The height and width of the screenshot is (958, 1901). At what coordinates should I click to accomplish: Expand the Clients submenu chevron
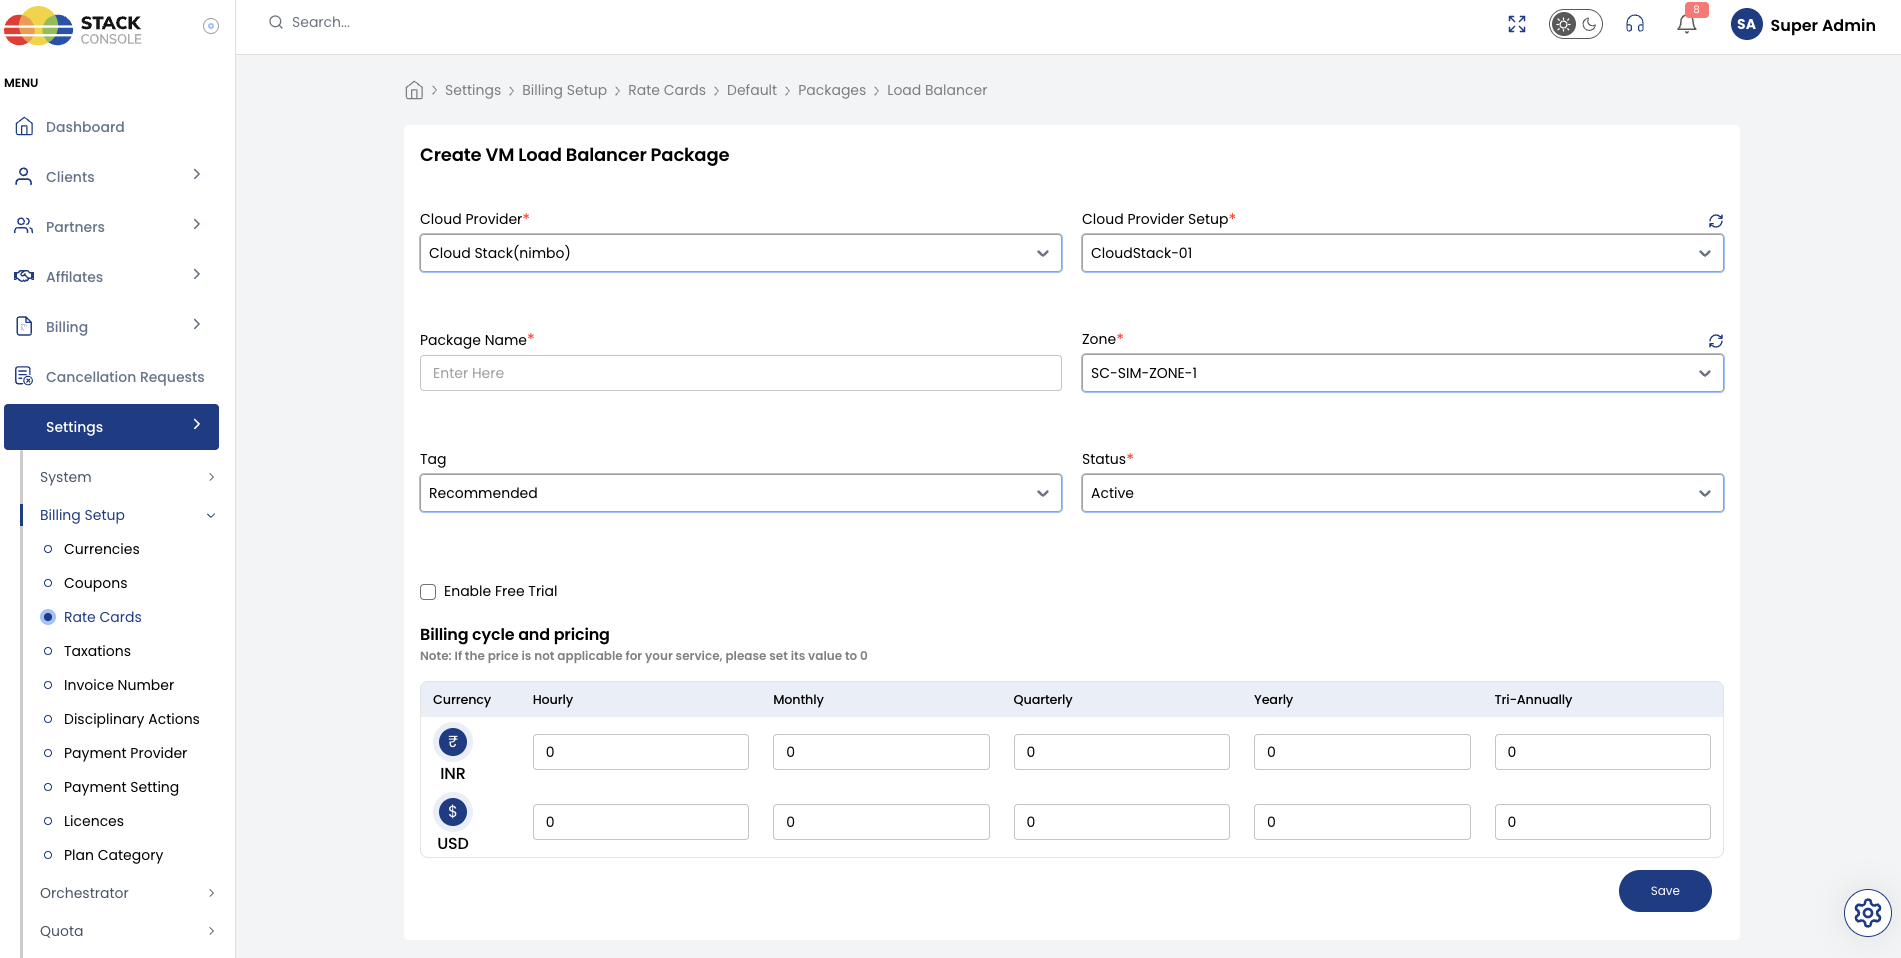(197, 175)
